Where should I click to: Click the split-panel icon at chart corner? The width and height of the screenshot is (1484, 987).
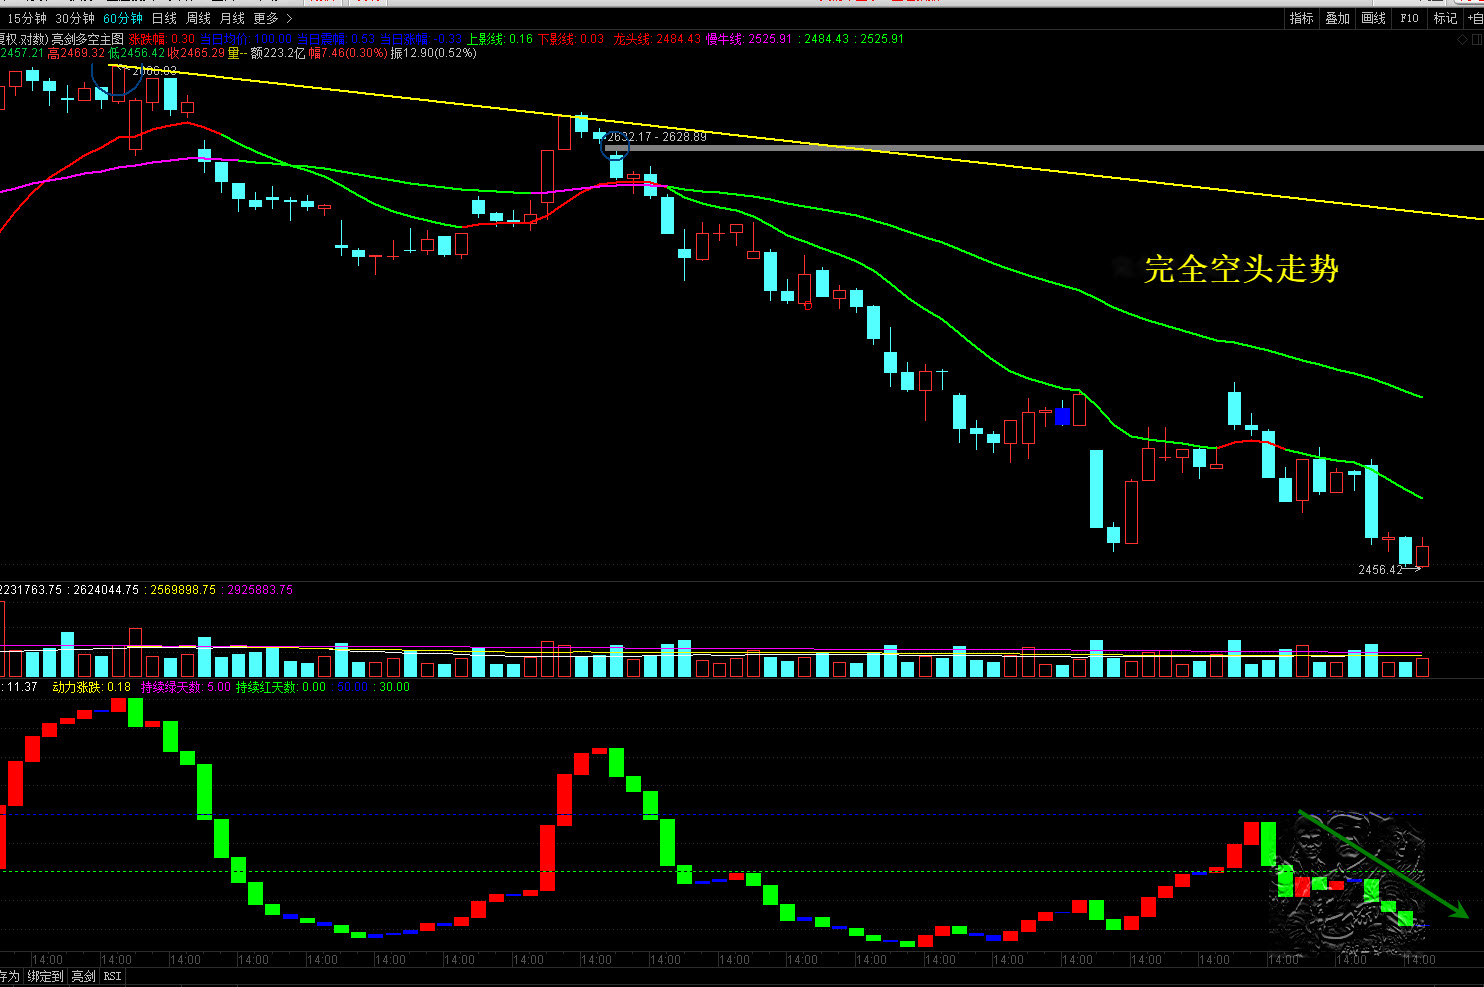pos(1477,40)
